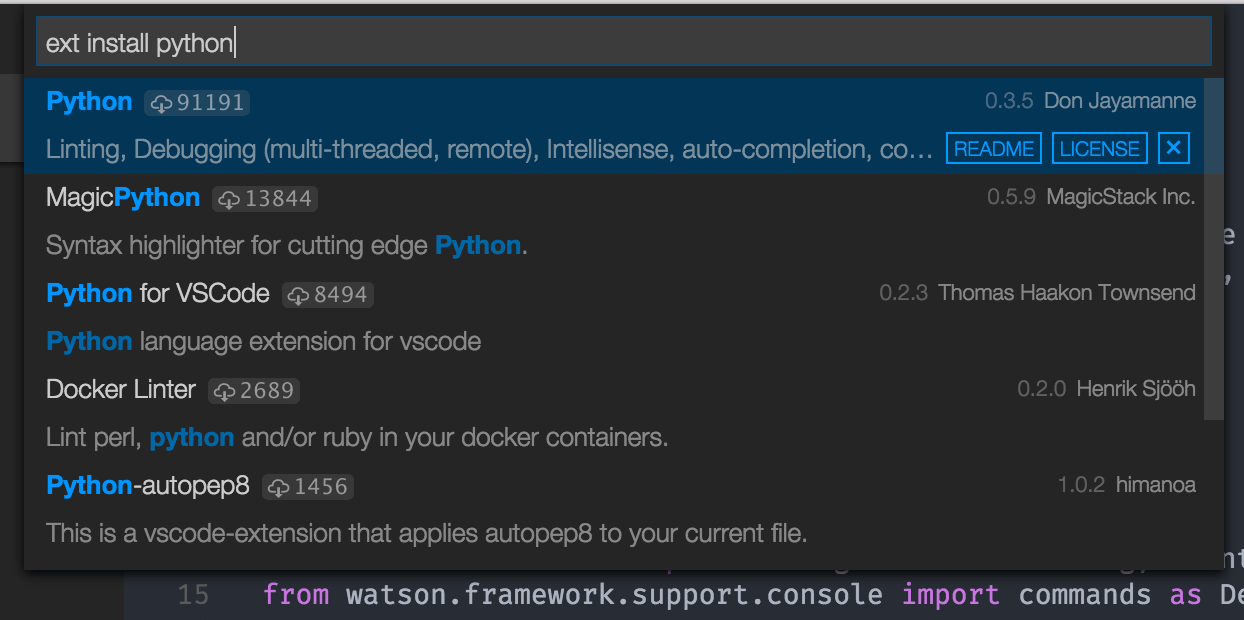View the LICENSE of the Python extension
Image resolution: width=1244 pixels, height=620 pixels.
(x=1099, y=149)
